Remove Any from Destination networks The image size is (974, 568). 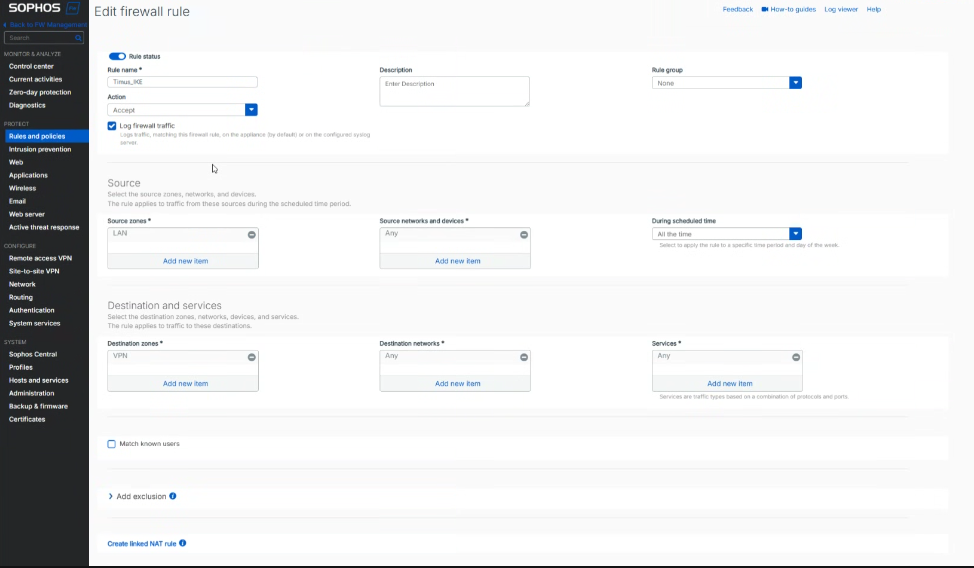point(524,357)
